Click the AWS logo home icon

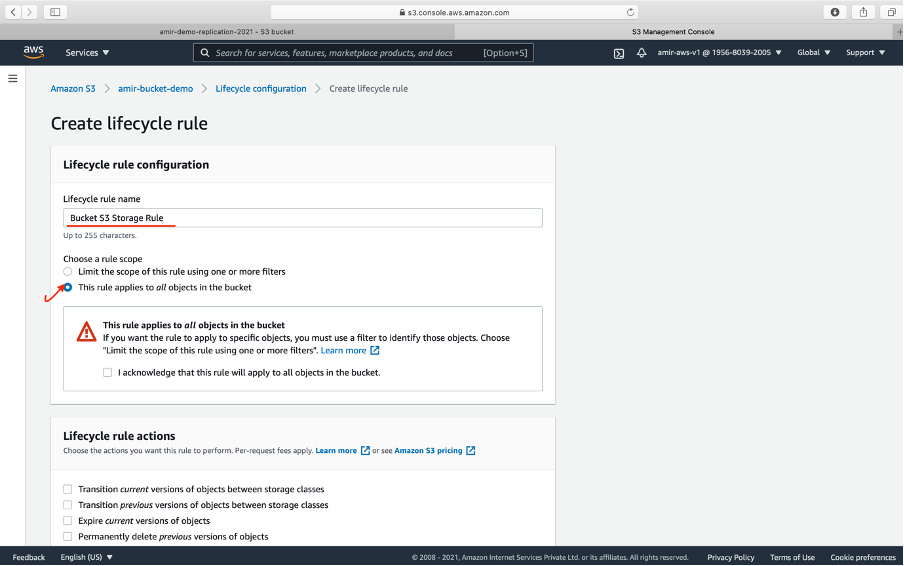33,52
